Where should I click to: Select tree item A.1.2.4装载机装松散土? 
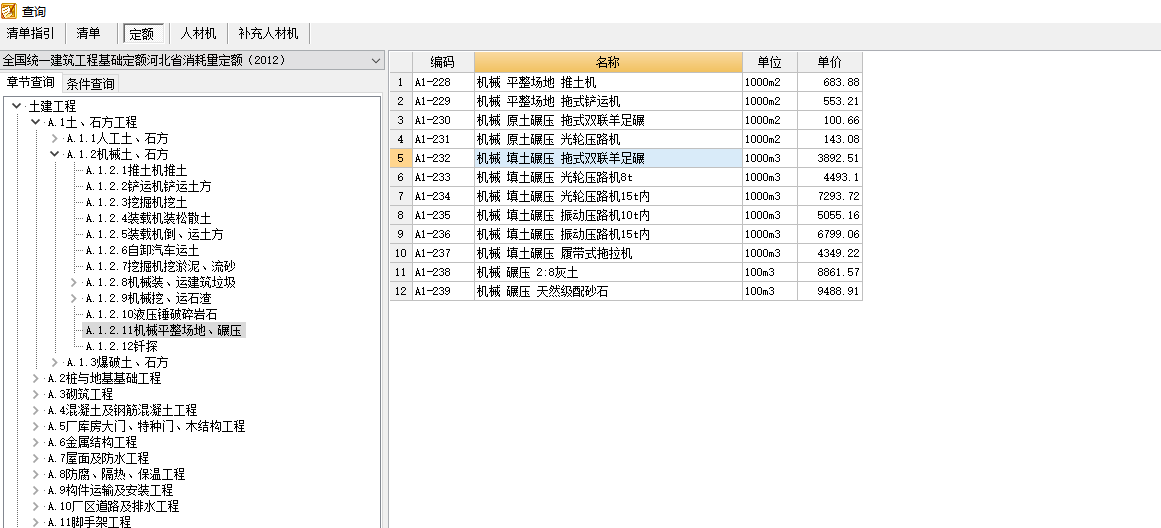point(148,218)
